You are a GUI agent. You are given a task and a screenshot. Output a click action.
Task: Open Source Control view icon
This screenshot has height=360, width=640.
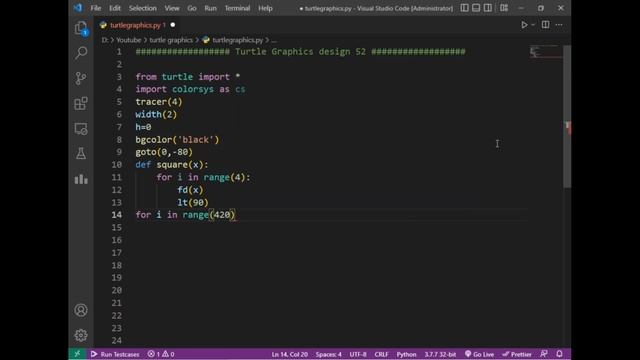pos(81,78)
